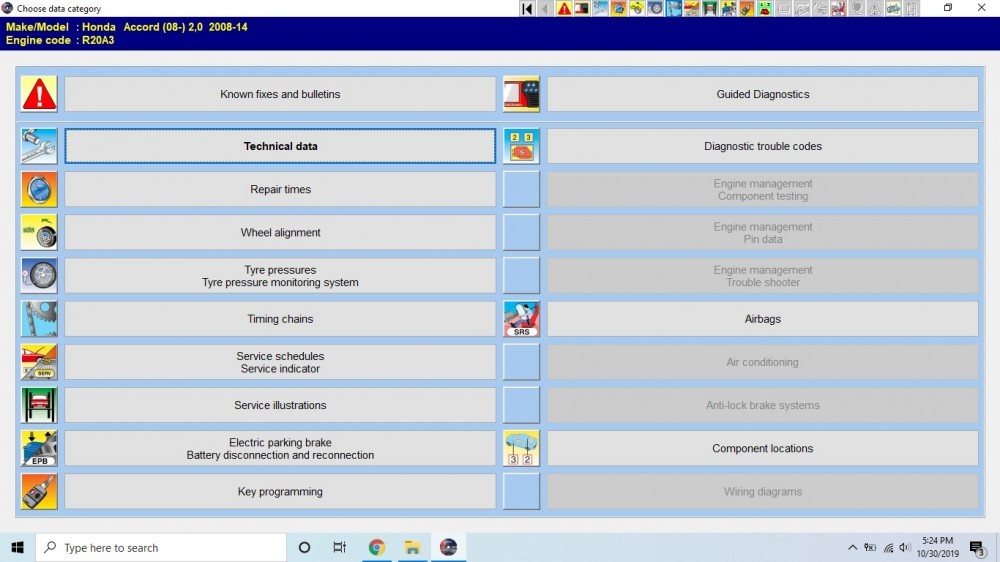Click the icon beside Guided Diagnostics button

click(x=521, y=94)
